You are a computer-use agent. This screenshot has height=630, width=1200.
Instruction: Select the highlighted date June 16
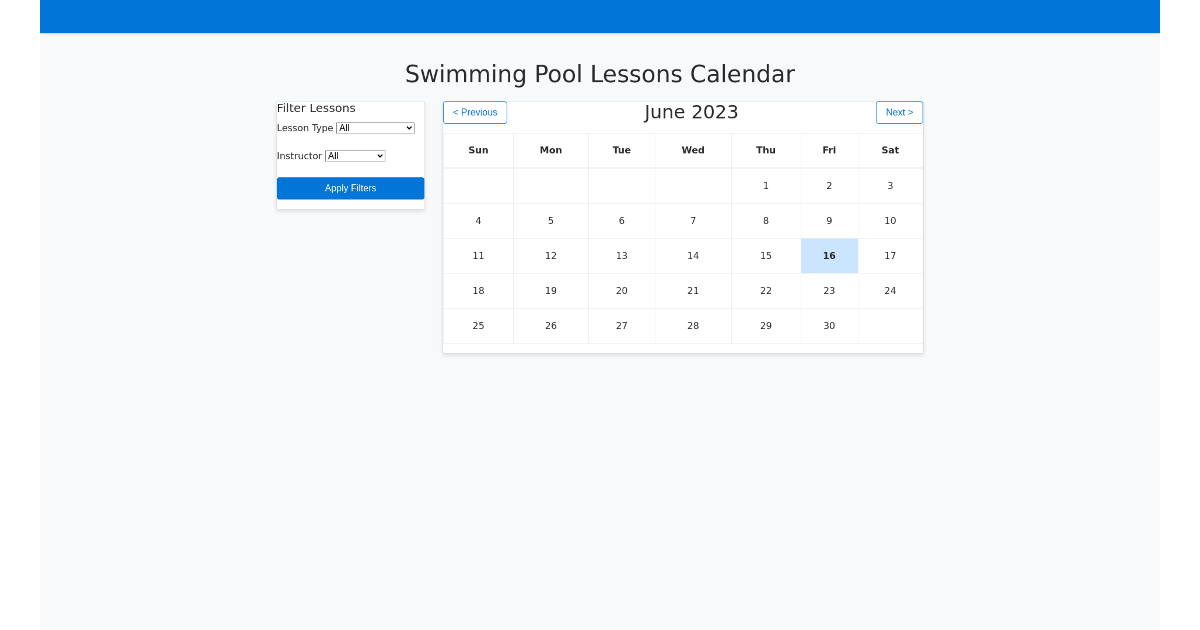(829, 255)
